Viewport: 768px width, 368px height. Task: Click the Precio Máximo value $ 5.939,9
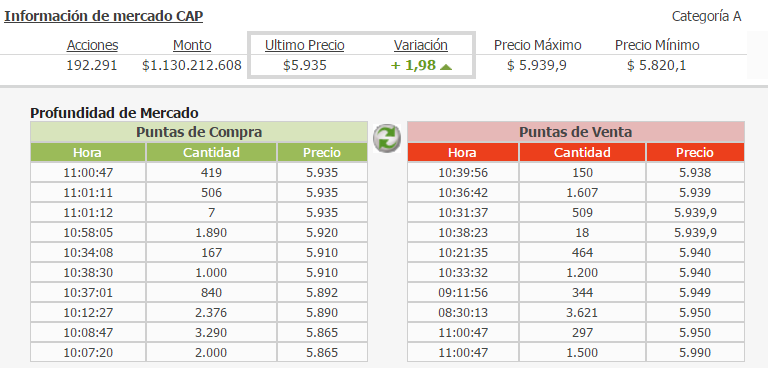click(x=537, y=66)
